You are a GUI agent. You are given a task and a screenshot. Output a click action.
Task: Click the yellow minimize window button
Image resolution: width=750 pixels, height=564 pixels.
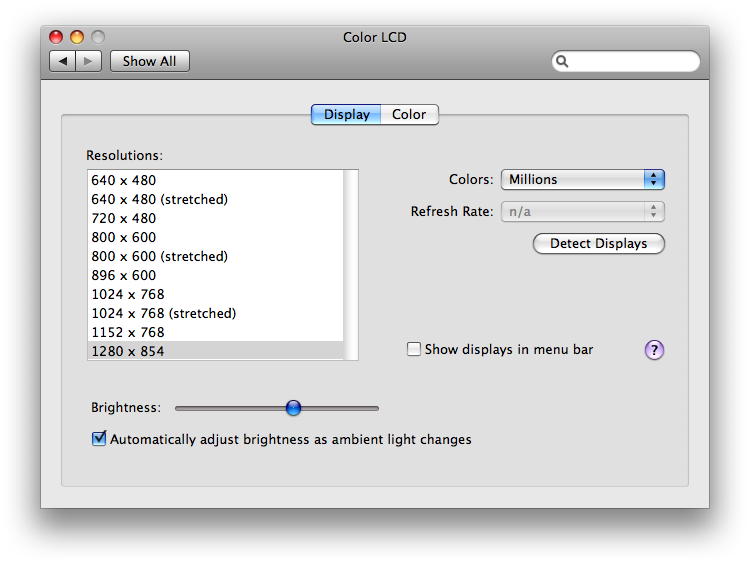pyautogui.click(x=77, y=37)
